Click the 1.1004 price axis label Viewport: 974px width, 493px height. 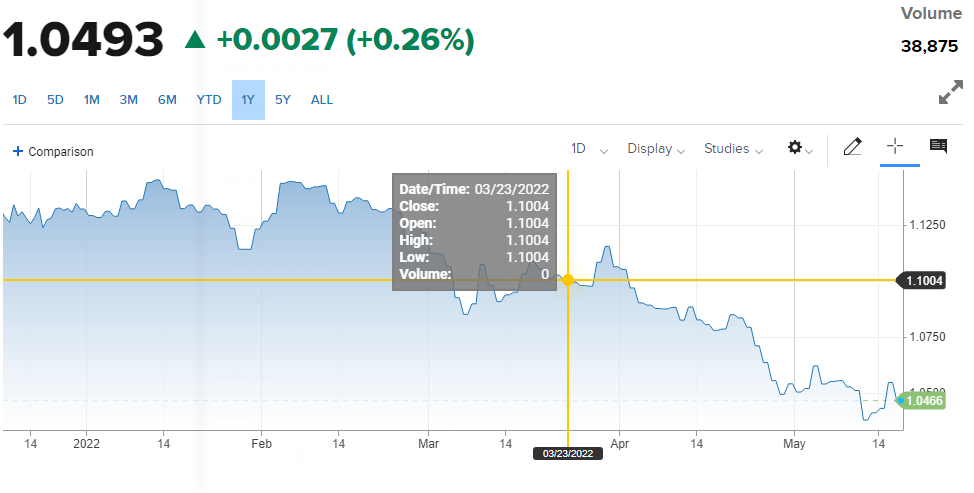click(x=924, y=281)
